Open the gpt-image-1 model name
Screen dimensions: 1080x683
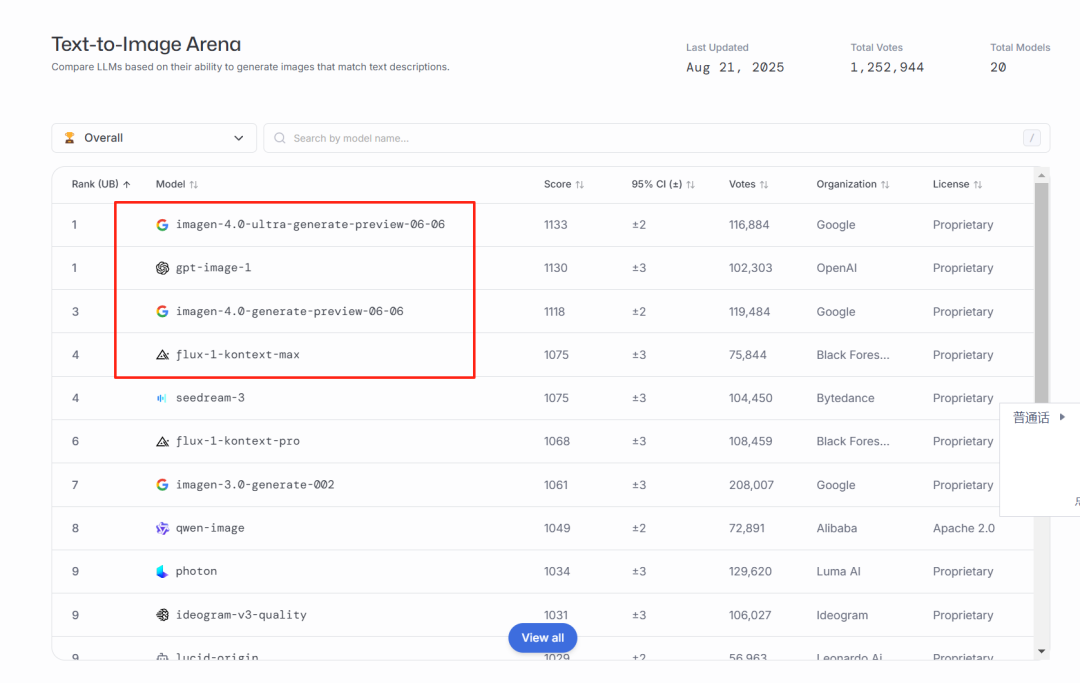214,268
